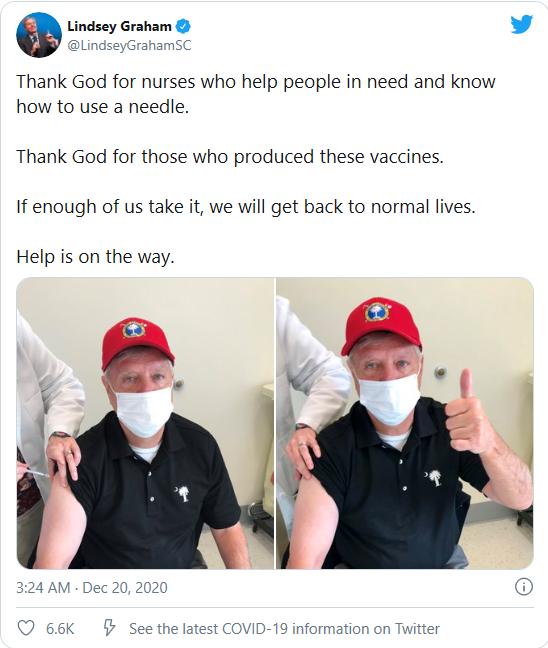Click the Twitter bird logo
The height and width of the screenshot is (648, 548).
click(522, 25)
